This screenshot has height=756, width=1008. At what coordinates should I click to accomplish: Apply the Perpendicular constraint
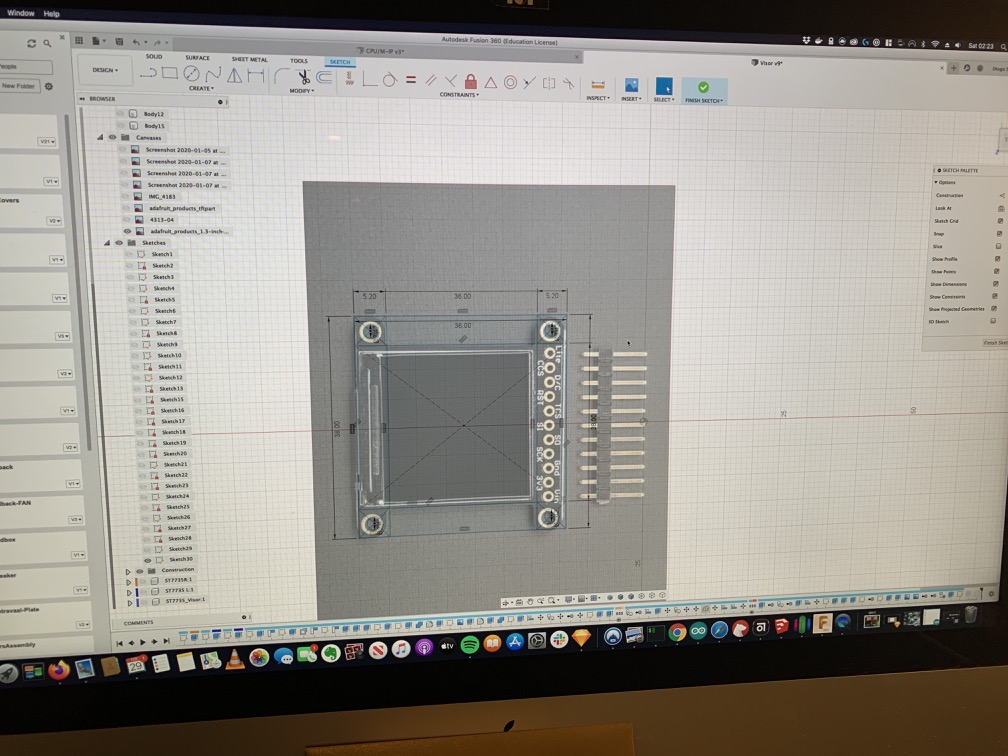coord(451,81)
